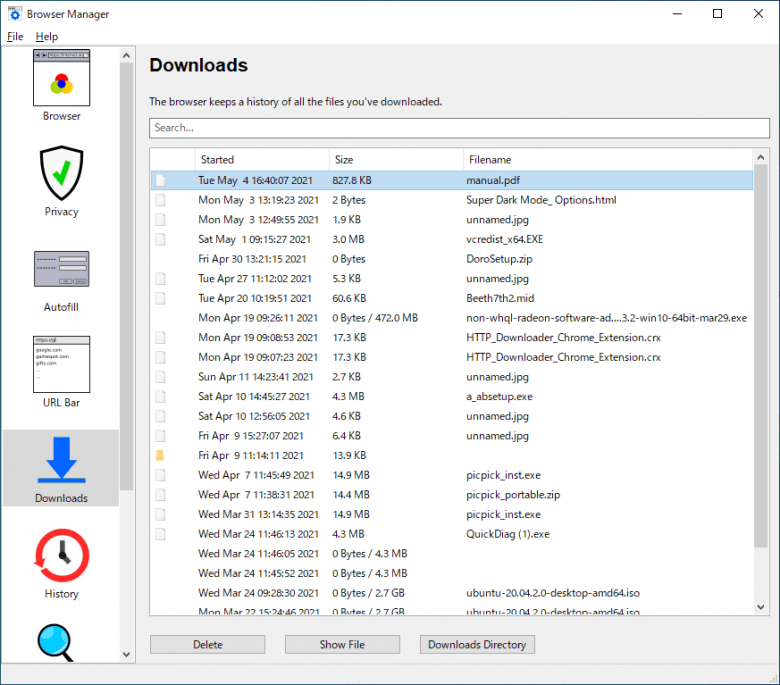The height and width of the screenshot is (685, 780).
Task: Open the Browser section icon
Action: point(61,78)
